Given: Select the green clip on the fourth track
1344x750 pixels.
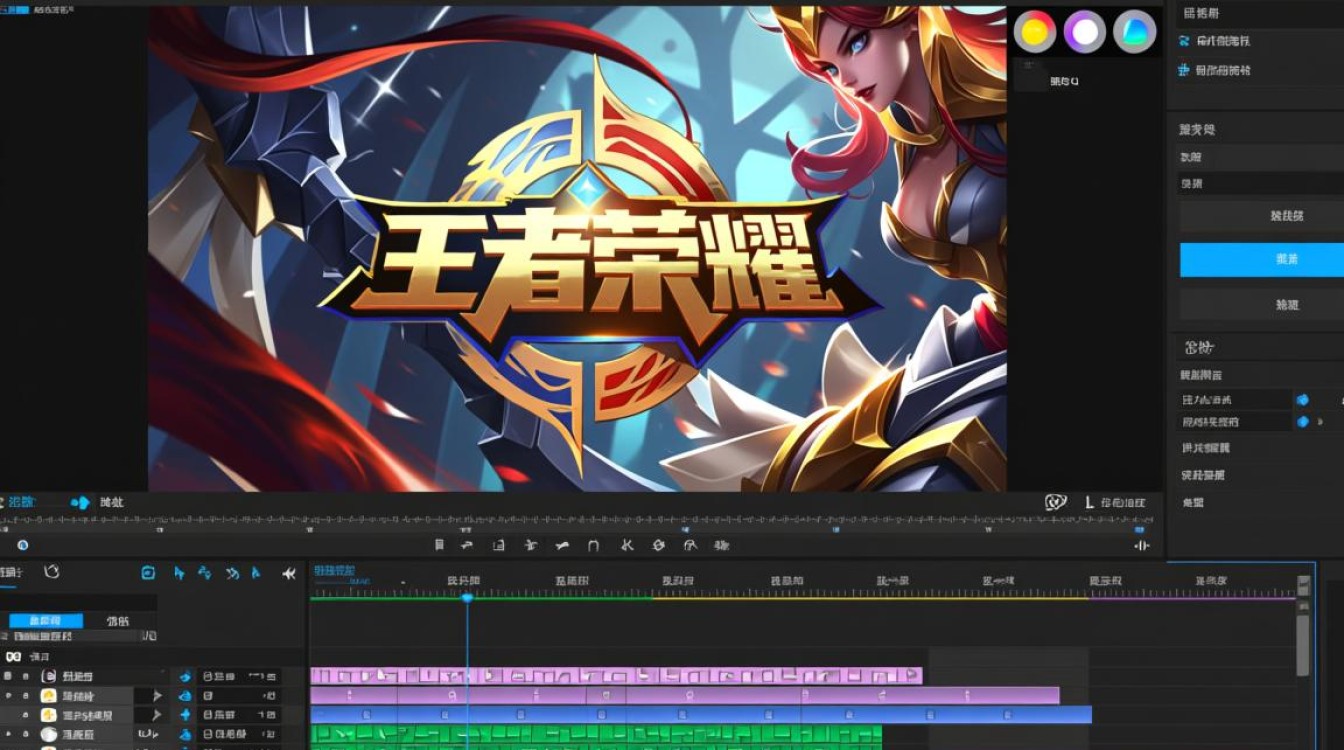Looking at the screenshot, I should (596, 735).
